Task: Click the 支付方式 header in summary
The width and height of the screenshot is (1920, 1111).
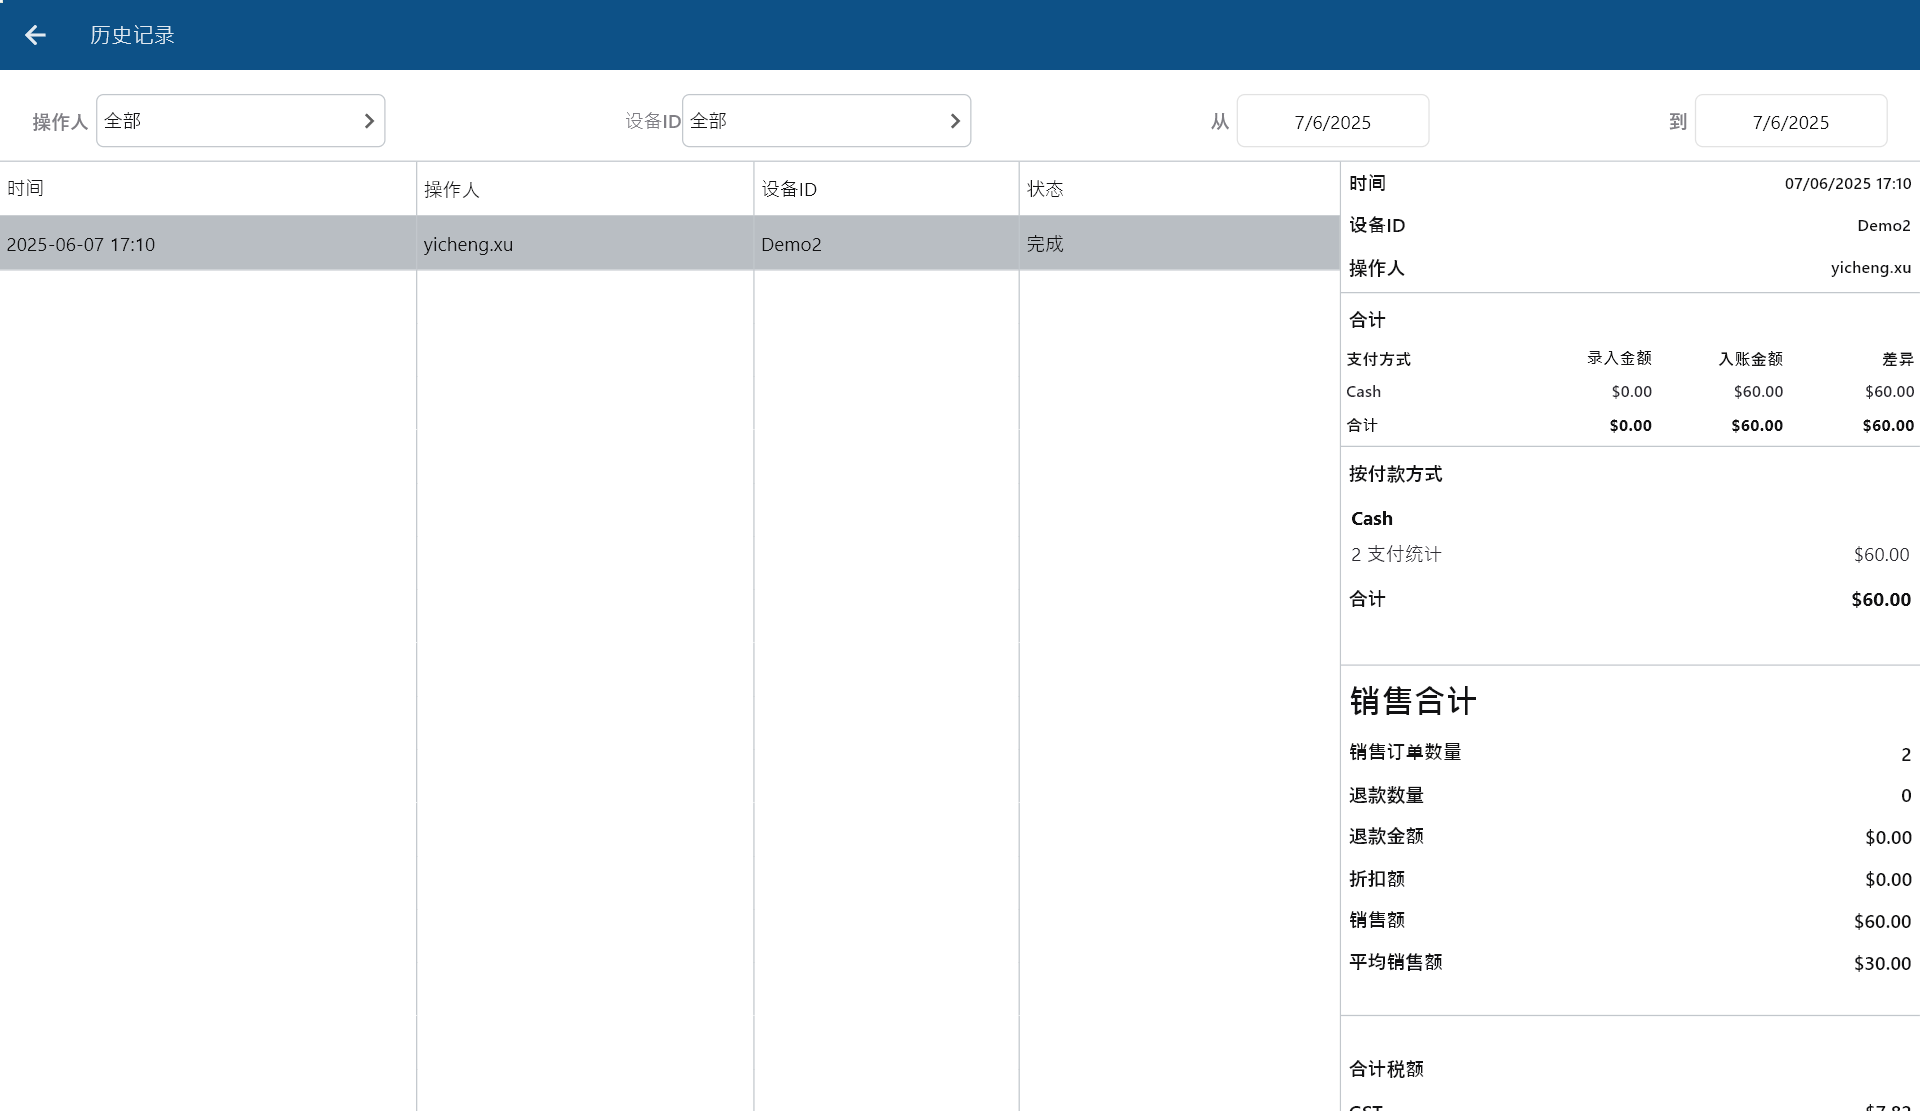Action: [1378, 359]
